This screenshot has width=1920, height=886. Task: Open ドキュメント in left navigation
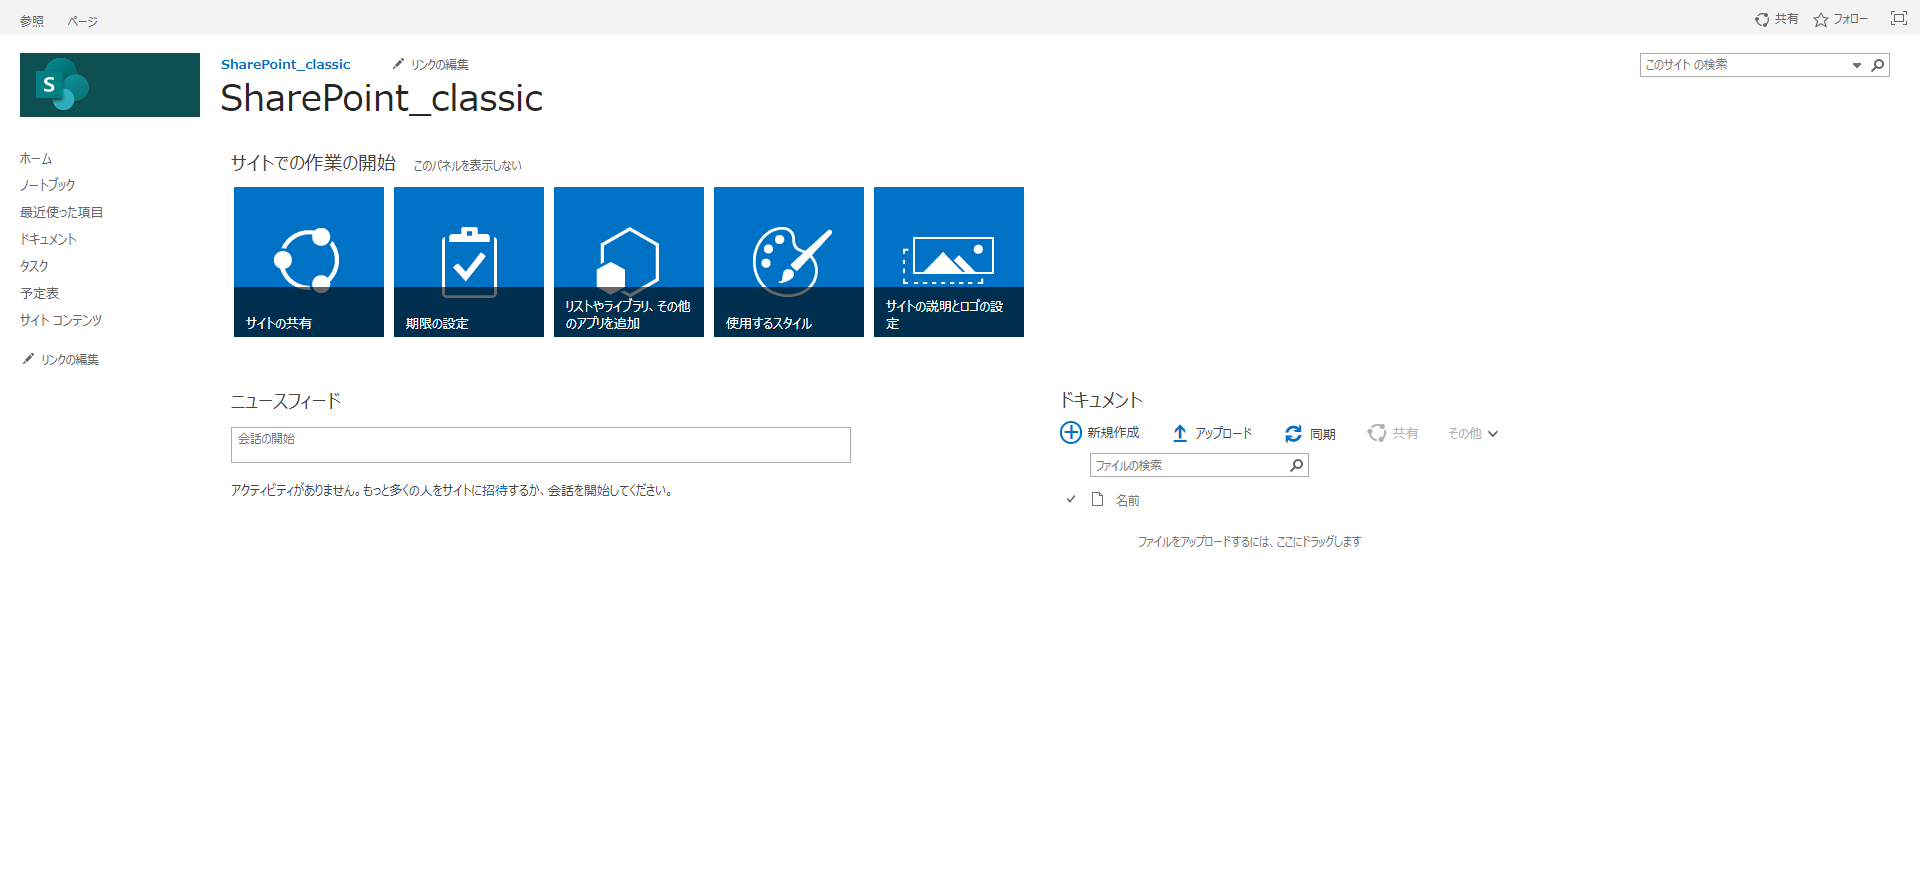48,239
